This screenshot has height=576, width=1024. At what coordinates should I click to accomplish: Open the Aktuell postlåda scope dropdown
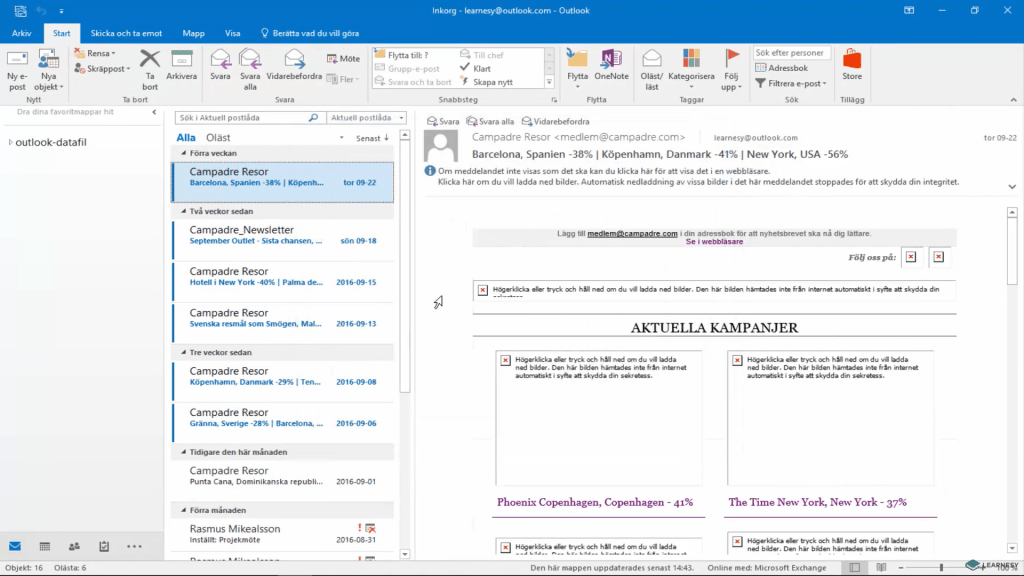coord(366,118)
